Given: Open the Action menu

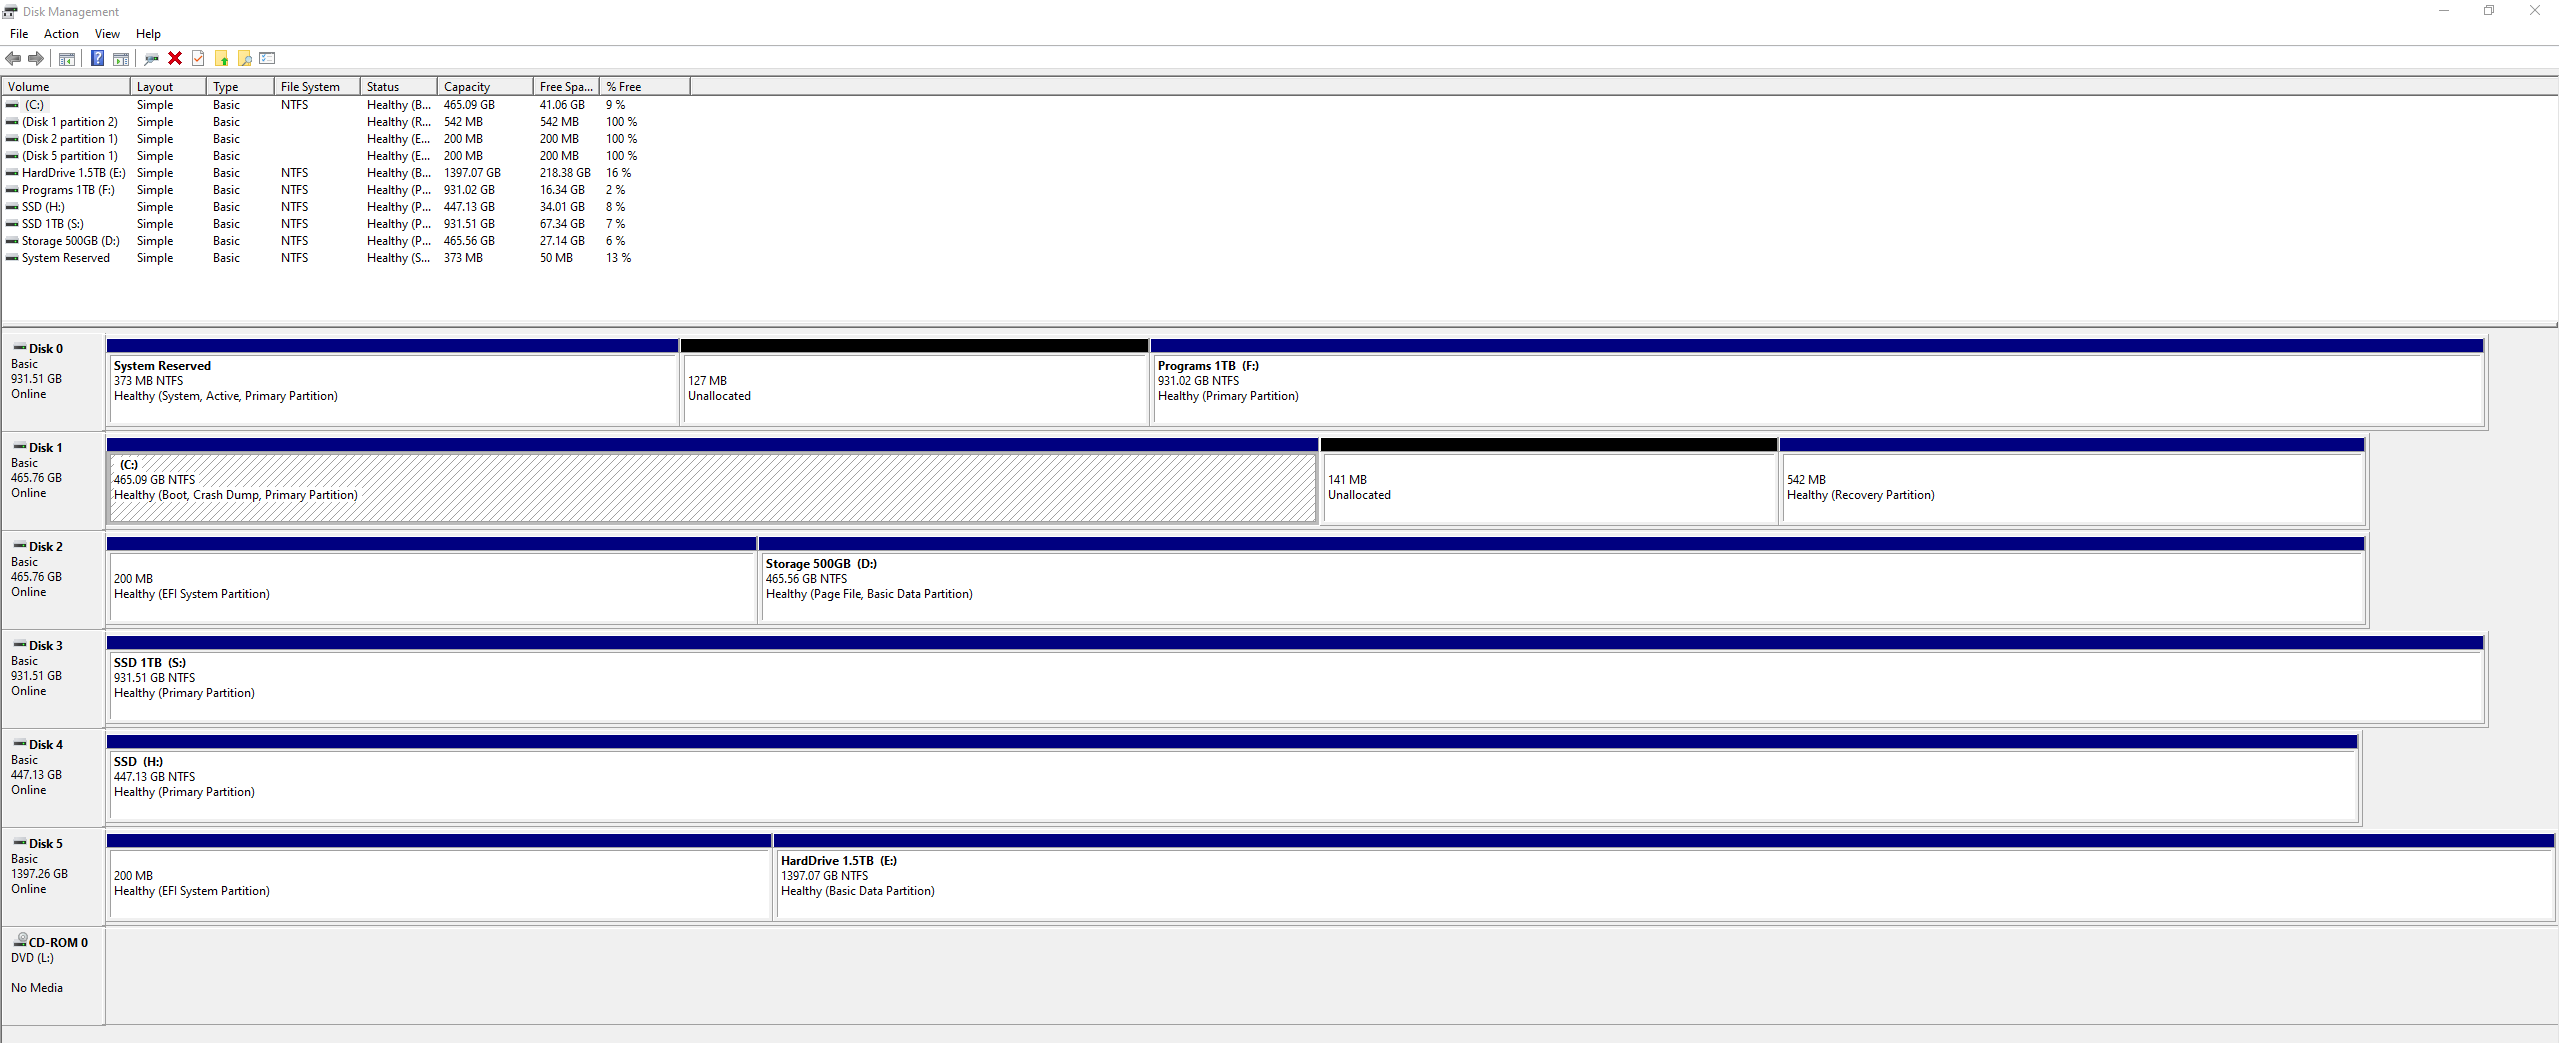Looking at the screenshot, I should point(61,34).
